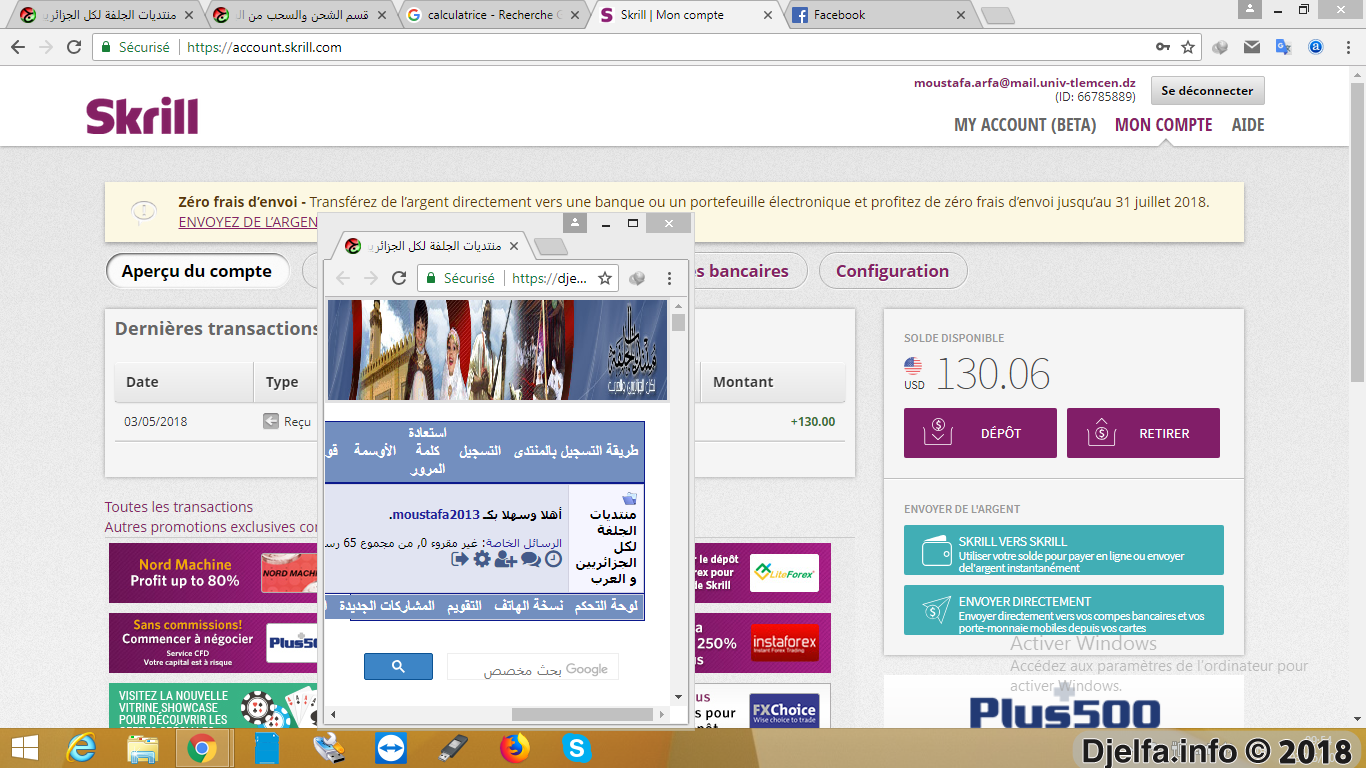Select MON COMPTE in Skrill header
This screenshot has height=768, width=1366.
click(1164, 125)
